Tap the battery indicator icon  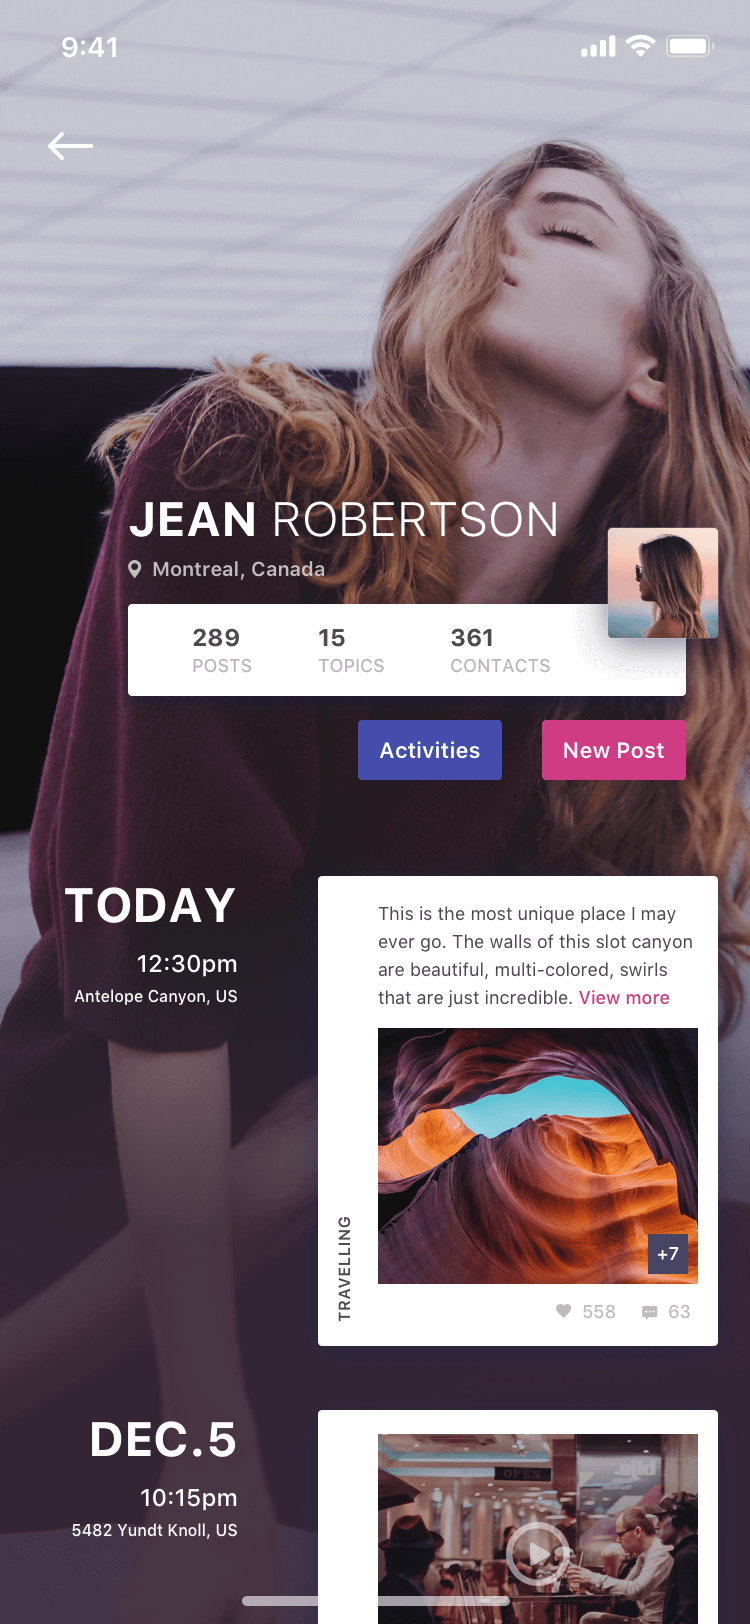690,46
